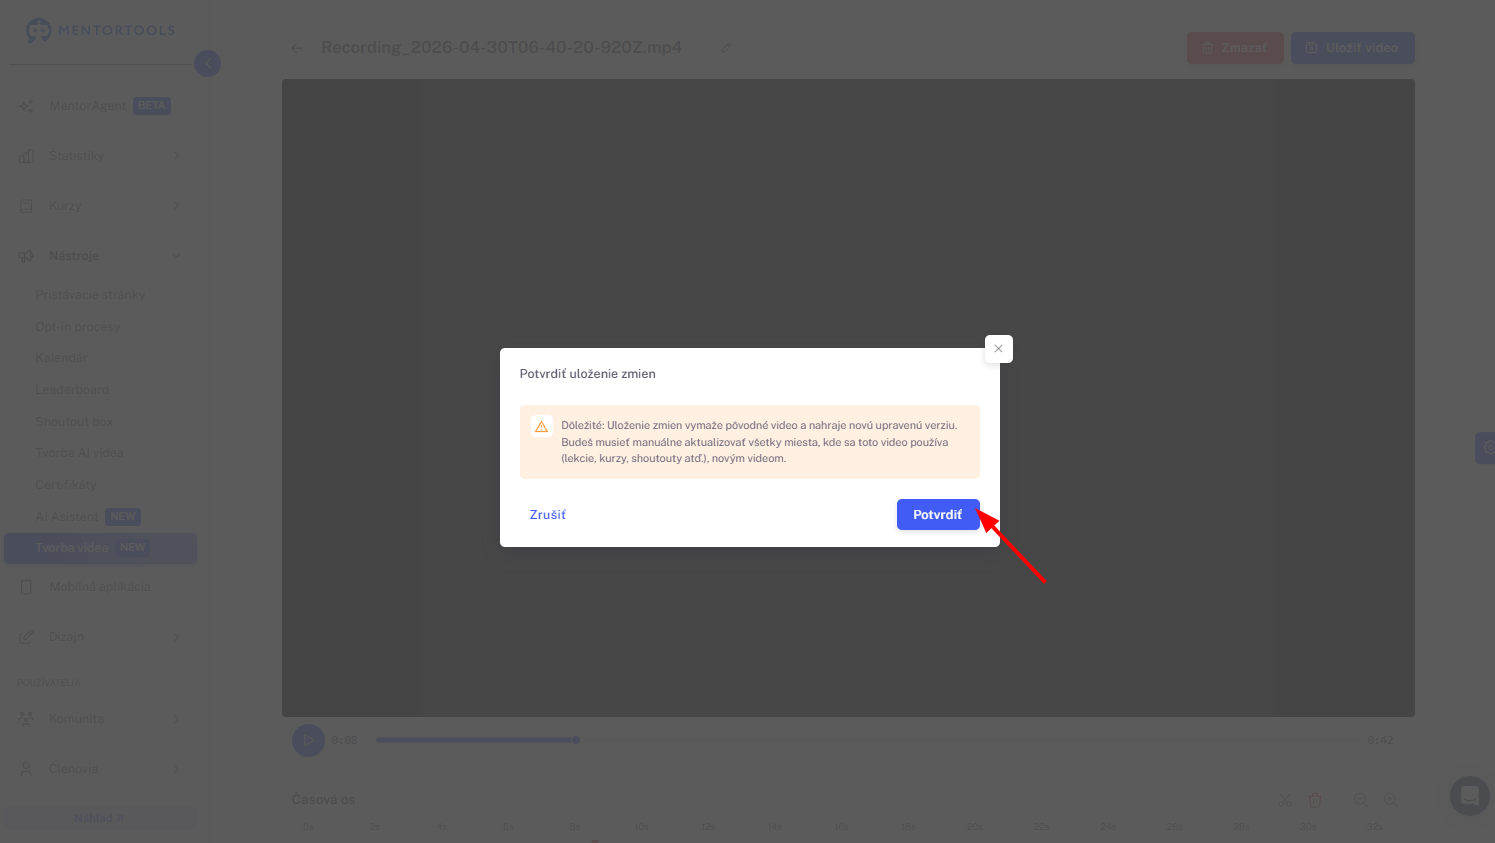Click the Uložiť video button
The image size is (1495, 843).
click(x=1353, y=48)
